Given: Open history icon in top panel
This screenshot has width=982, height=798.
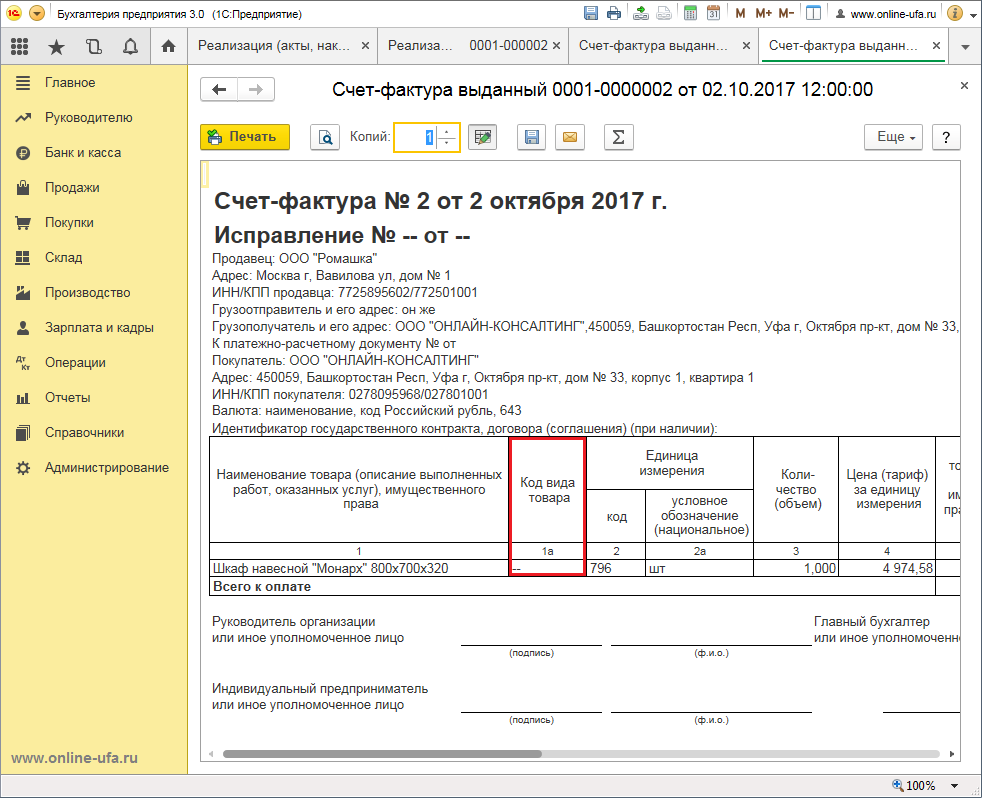Looking at the screenshot, I should point(94,46).
